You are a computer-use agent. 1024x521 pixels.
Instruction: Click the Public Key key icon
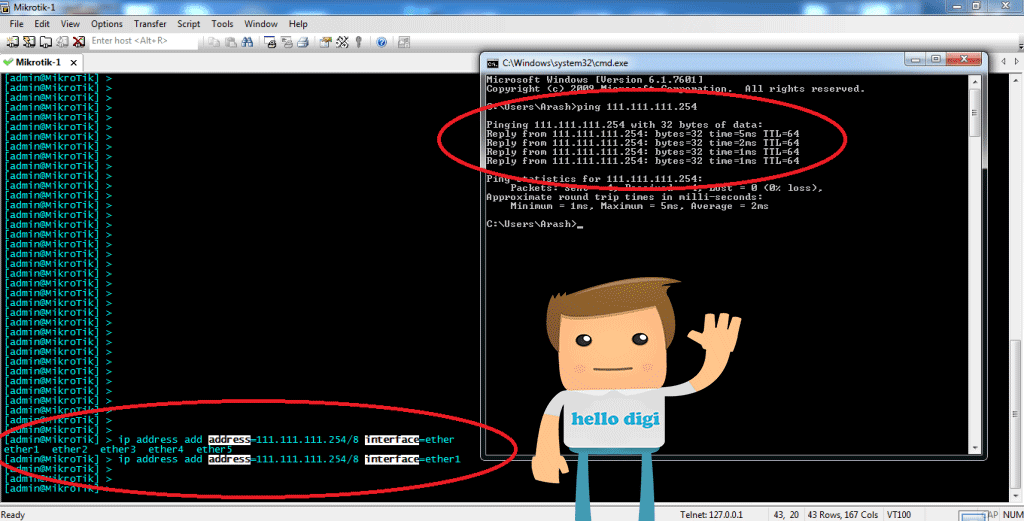click(x=358, y=42)
